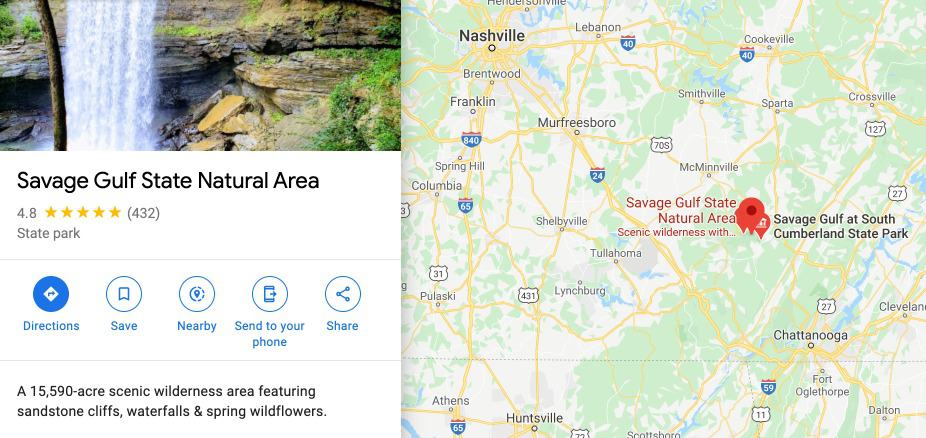Open the waterfall photo thumbnail
Image resolution: width=926 pixels, height=438 pixels.
point(200,75)
